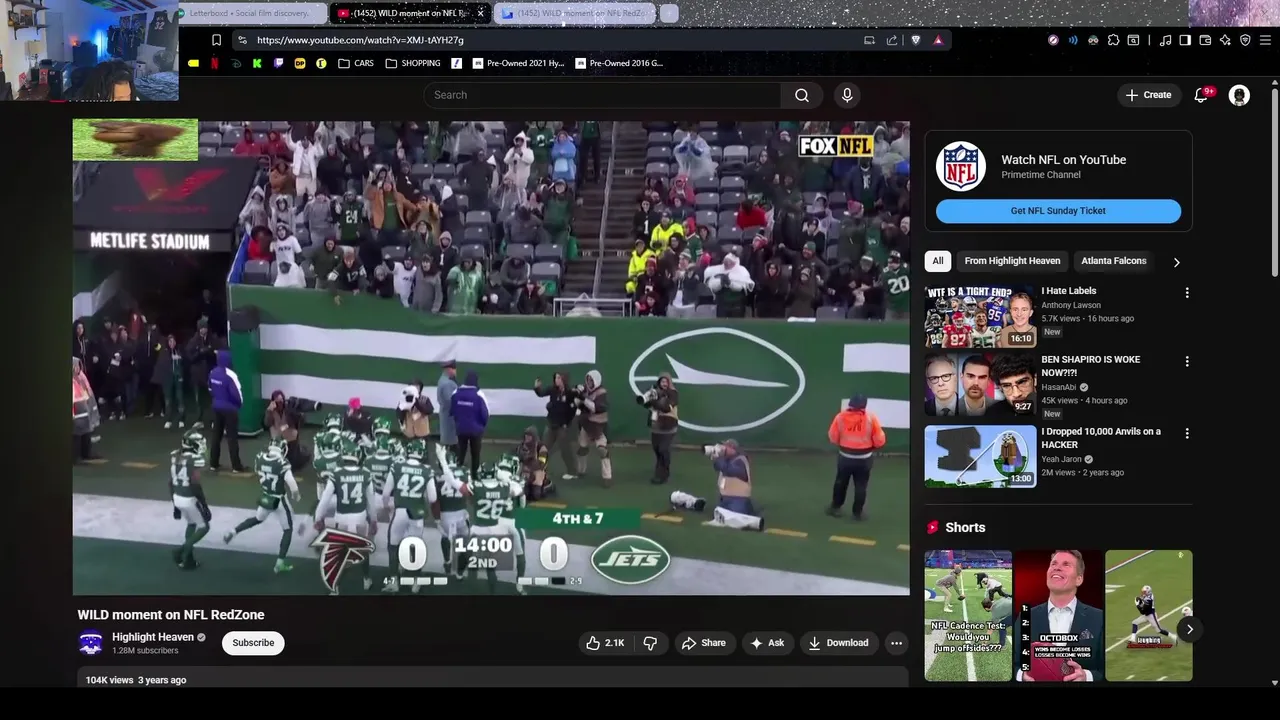Click into the YouTube Search field
The image size is (1280, 720).
pos(602,95)
